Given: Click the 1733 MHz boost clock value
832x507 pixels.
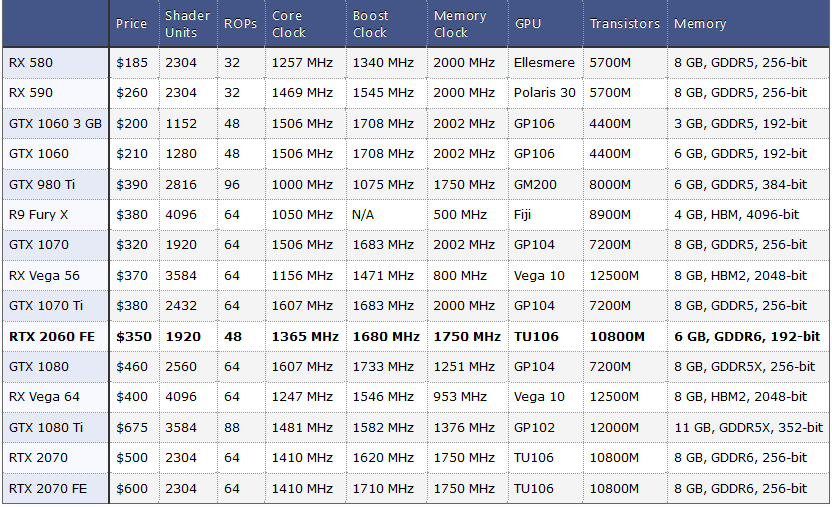Looking at the screenshot, I should (x=383, y=366).
